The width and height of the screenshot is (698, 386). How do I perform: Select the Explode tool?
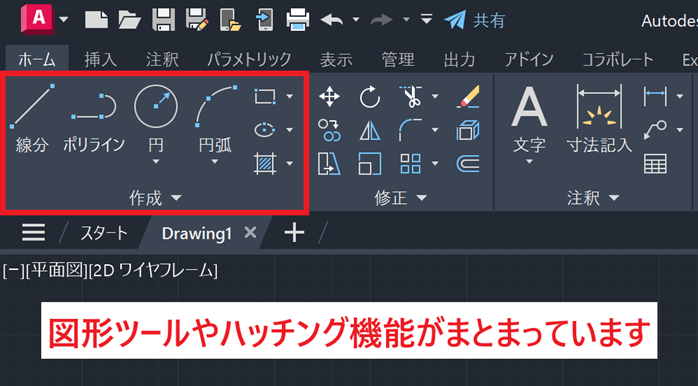pos(468,130)
